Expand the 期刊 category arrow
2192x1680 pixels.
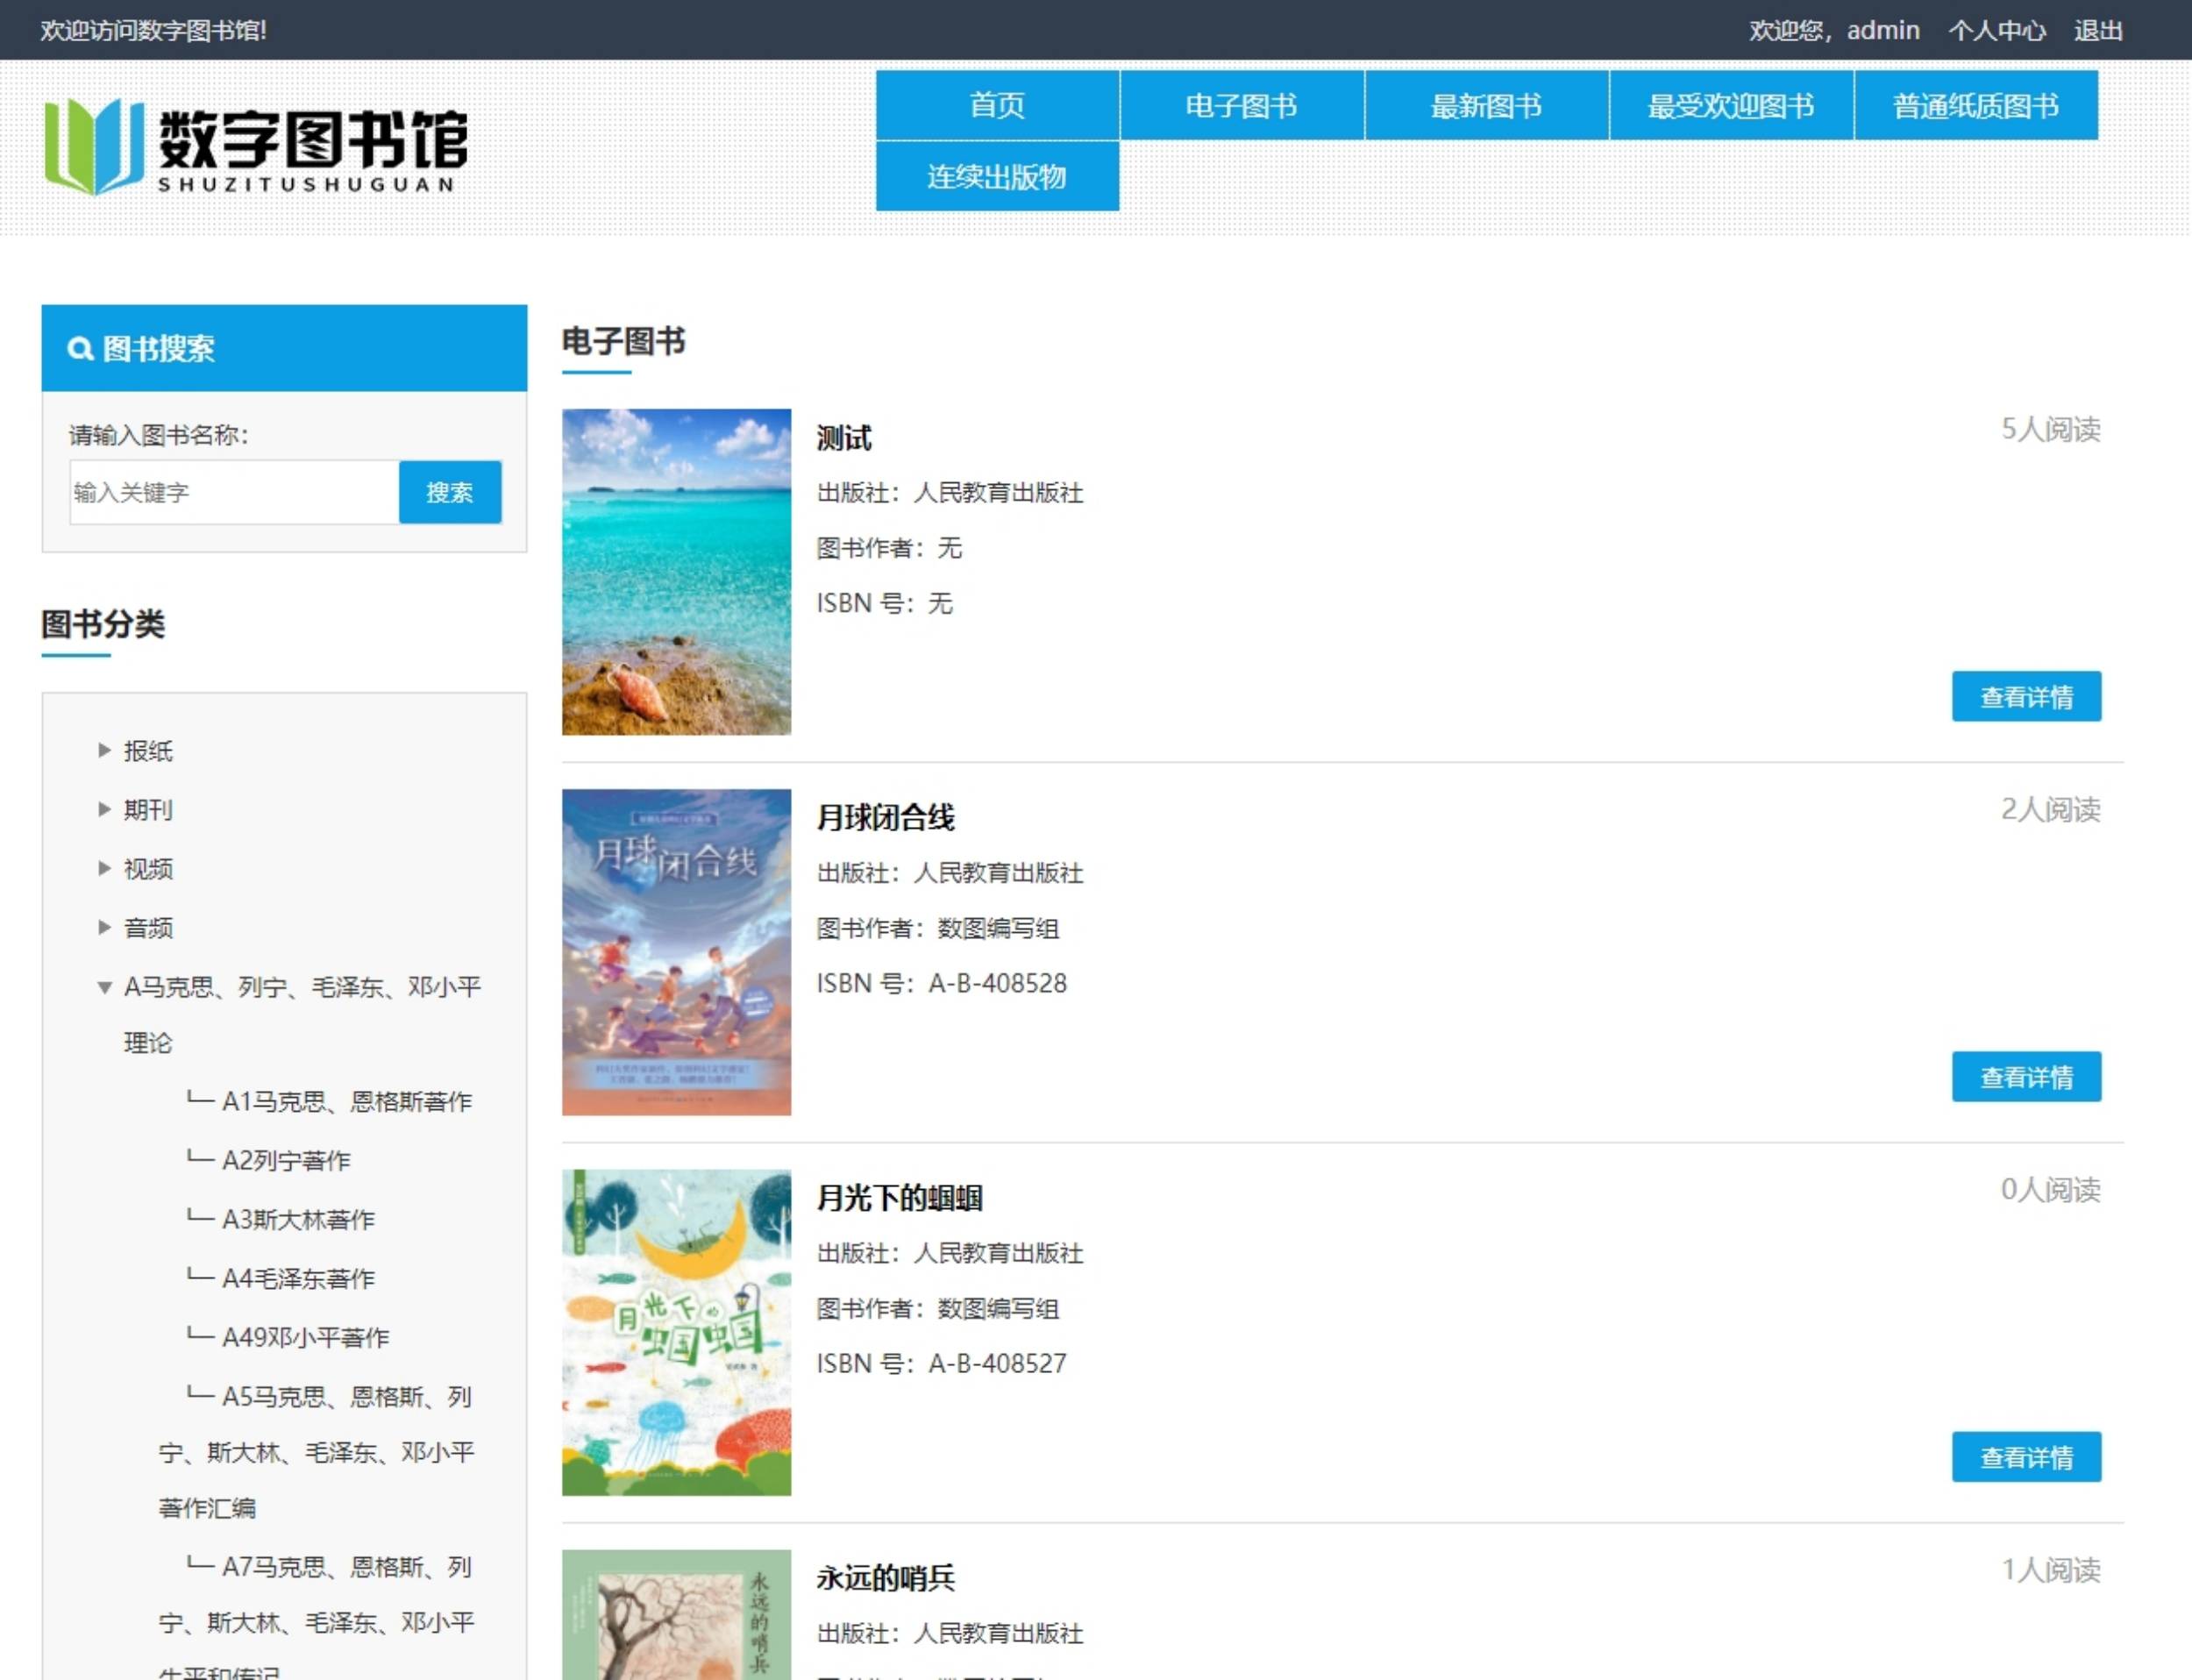point(104,809)
